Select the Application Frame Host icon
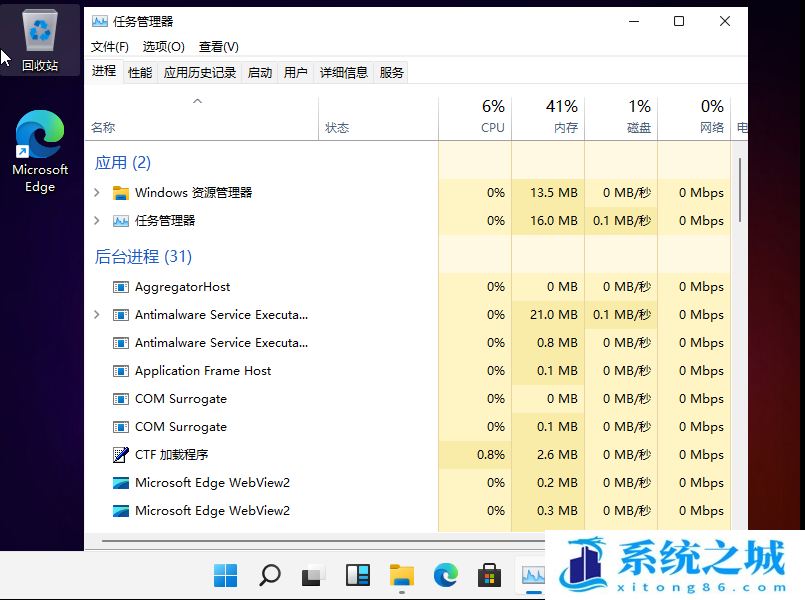This screenshot has height=600, width=805. [121, 371]
